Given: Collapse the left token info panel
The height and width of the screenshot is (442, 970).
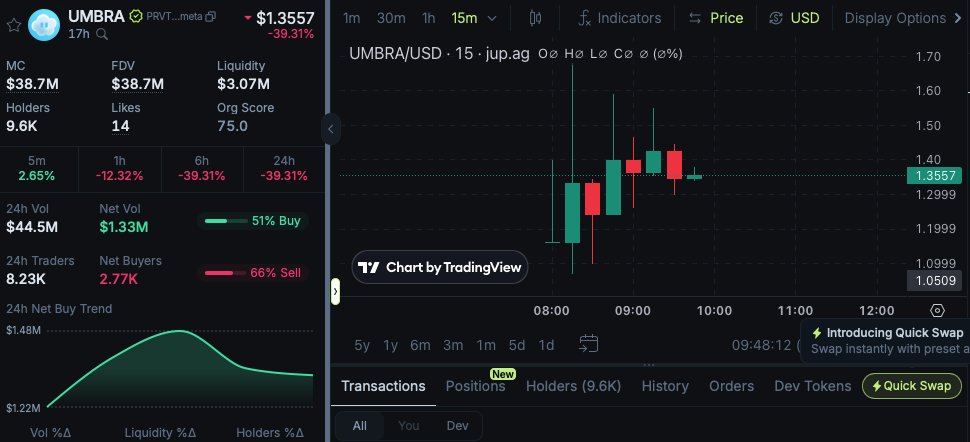Looking at the screenshot, I should [330, 127].
